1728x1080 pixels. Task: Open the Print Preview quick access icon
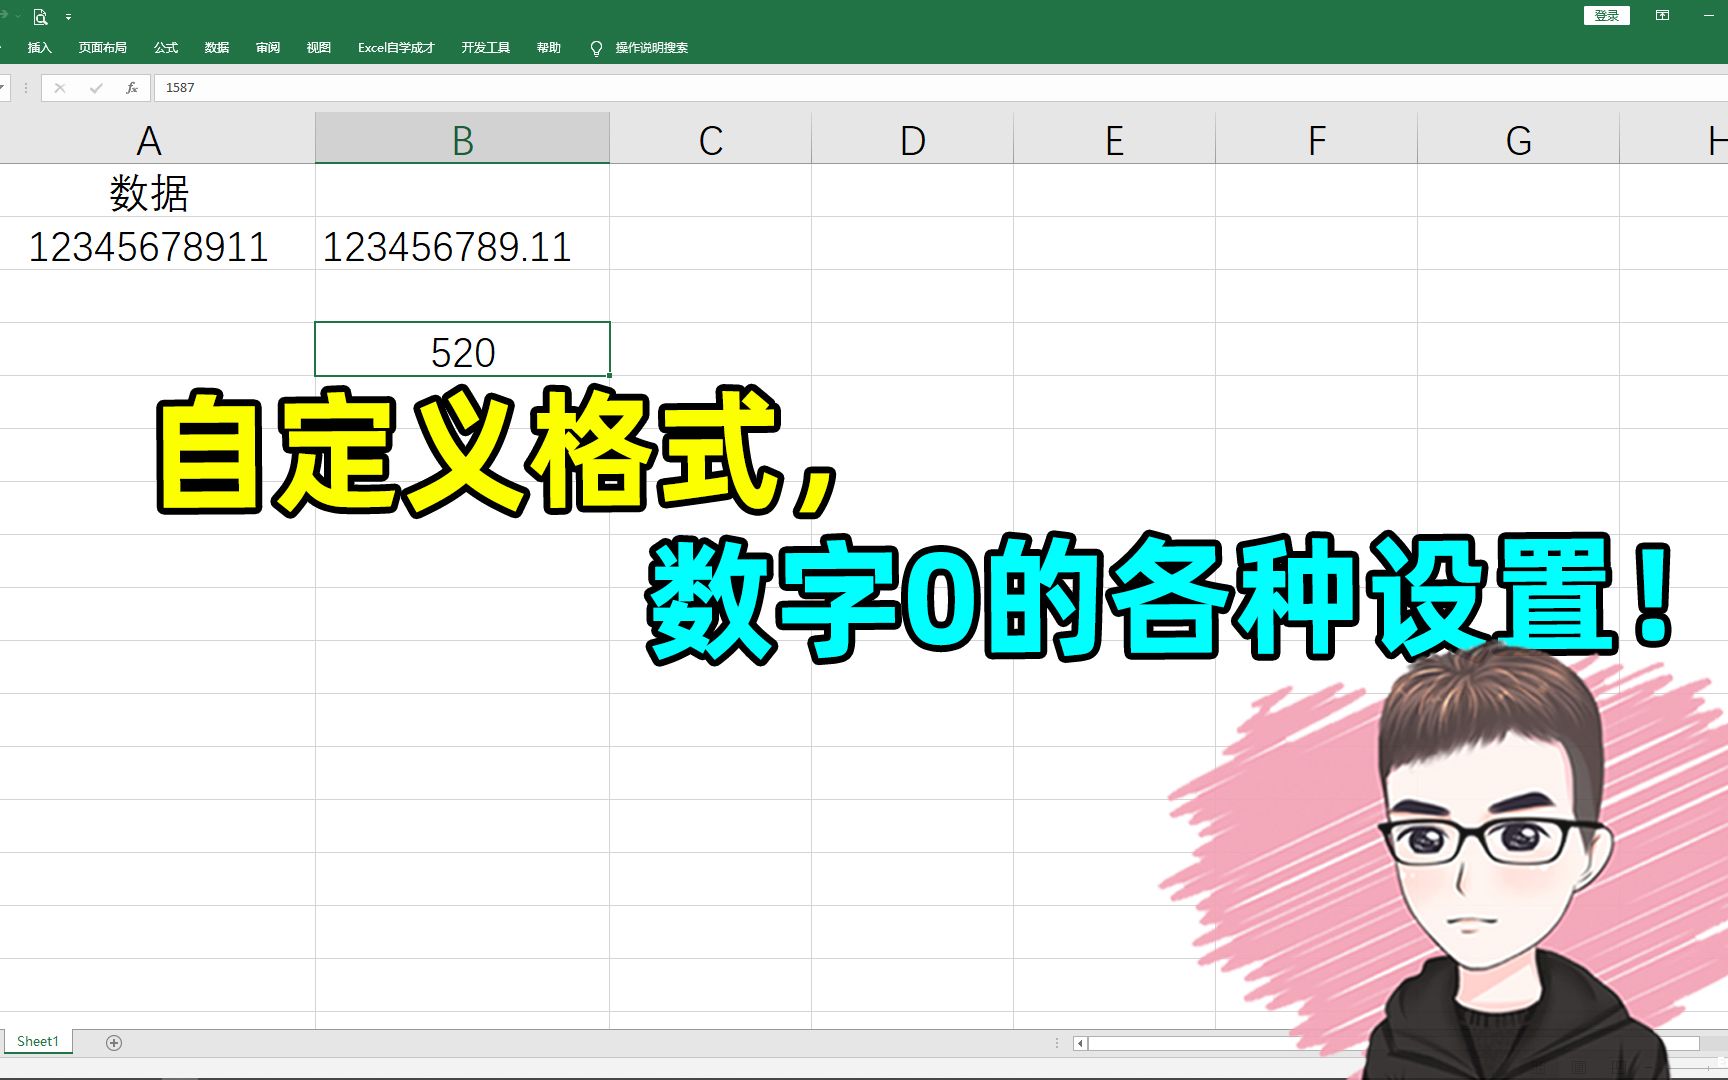pos(40,17)
